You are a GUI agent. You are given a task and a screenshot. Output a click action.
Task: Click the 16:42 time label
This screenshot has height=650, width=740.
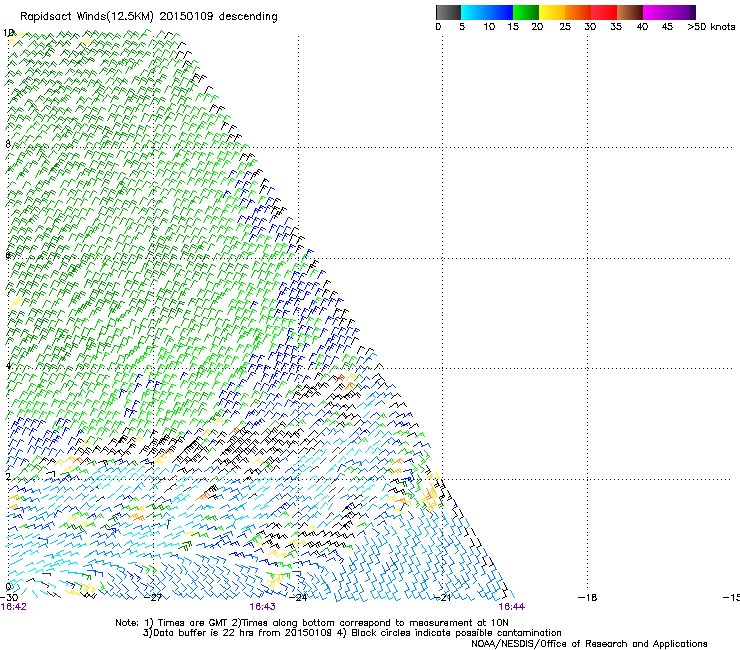(14, 607)
